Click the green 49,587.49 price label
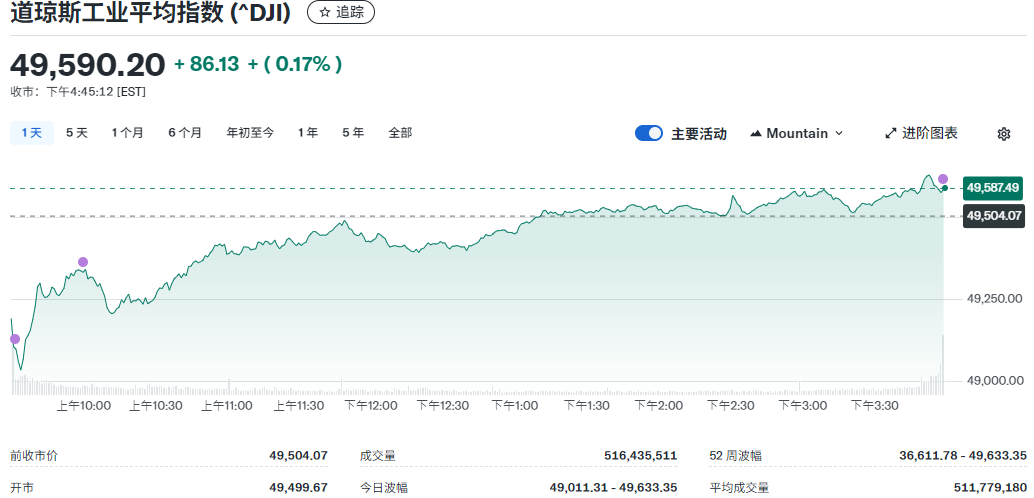Image resolution: width=1034 pixels, height=498 pixels. 992,188
